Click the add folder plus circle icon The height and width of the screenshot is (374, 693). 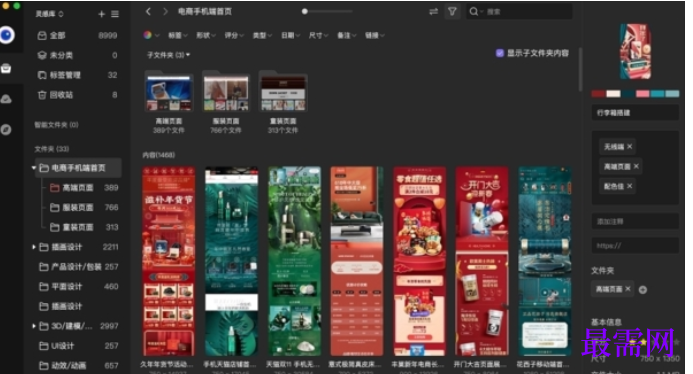[643, 290]
